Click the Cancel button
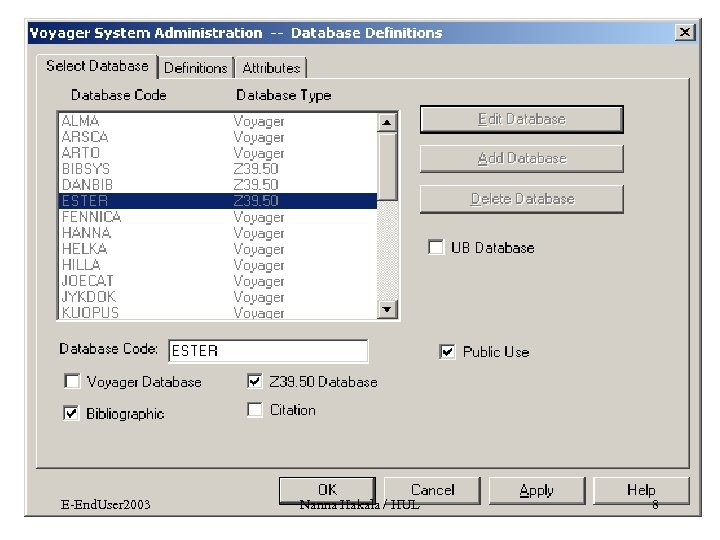 (x=432, y=490)
